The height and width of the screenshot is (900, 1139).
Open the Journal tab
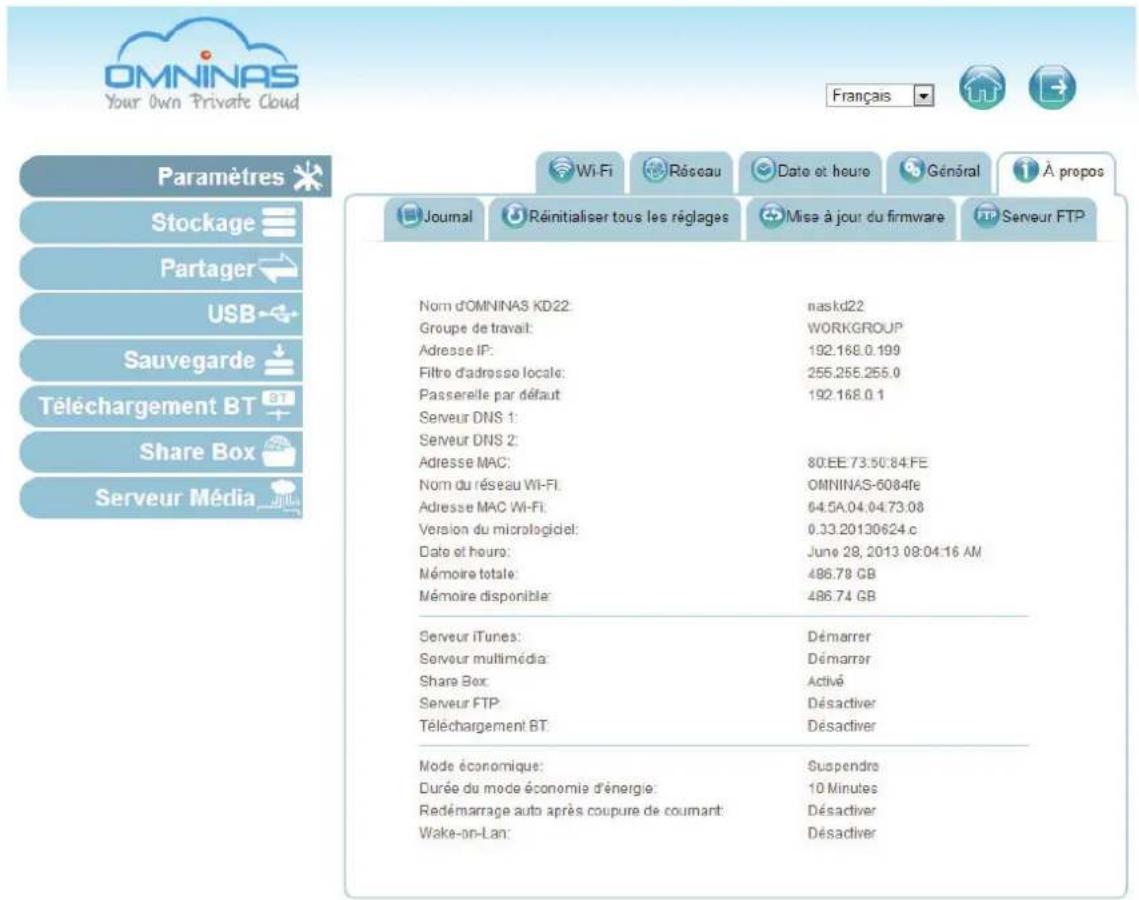click(434, 217)
